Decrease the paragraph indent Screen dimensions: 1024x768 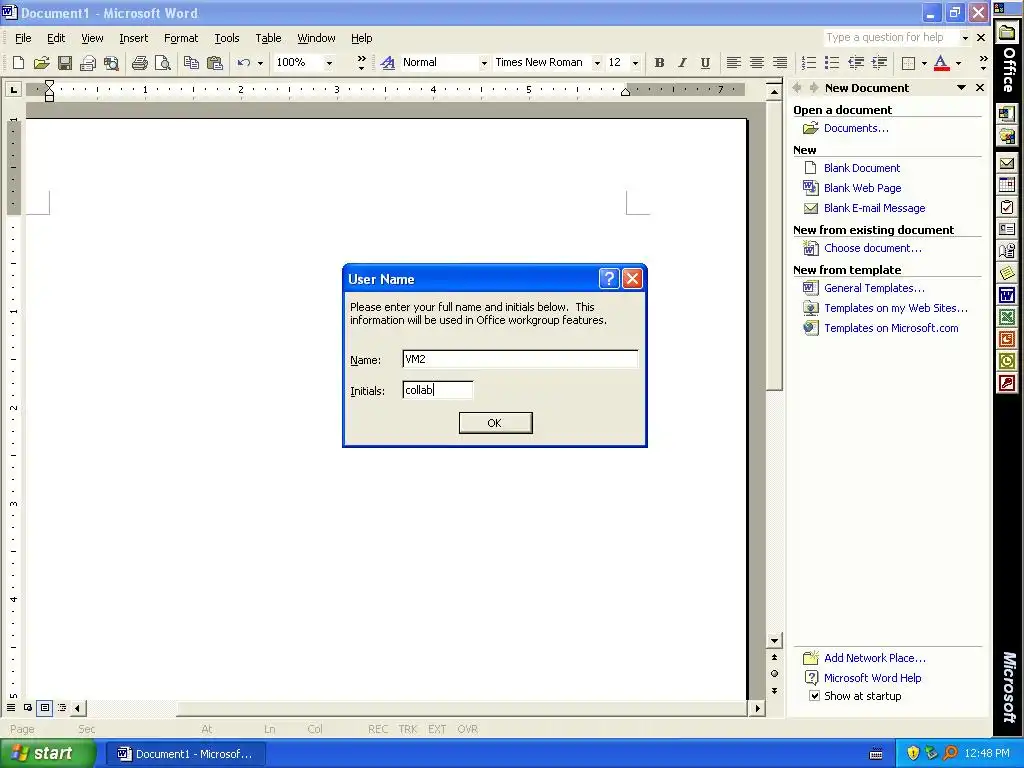856,63
